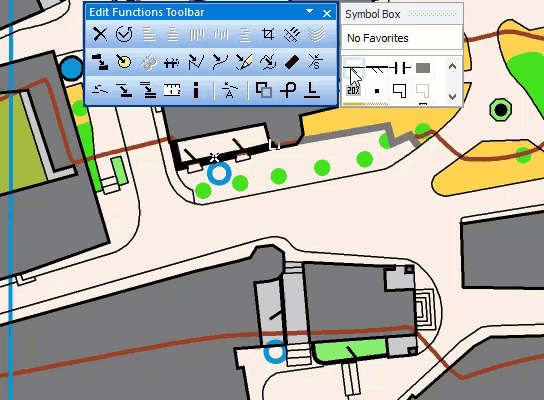The image size is (544, 400).
Task: Click the Delete (X) icon in Edit Functions Toolbar
Action: click(100, 34)
